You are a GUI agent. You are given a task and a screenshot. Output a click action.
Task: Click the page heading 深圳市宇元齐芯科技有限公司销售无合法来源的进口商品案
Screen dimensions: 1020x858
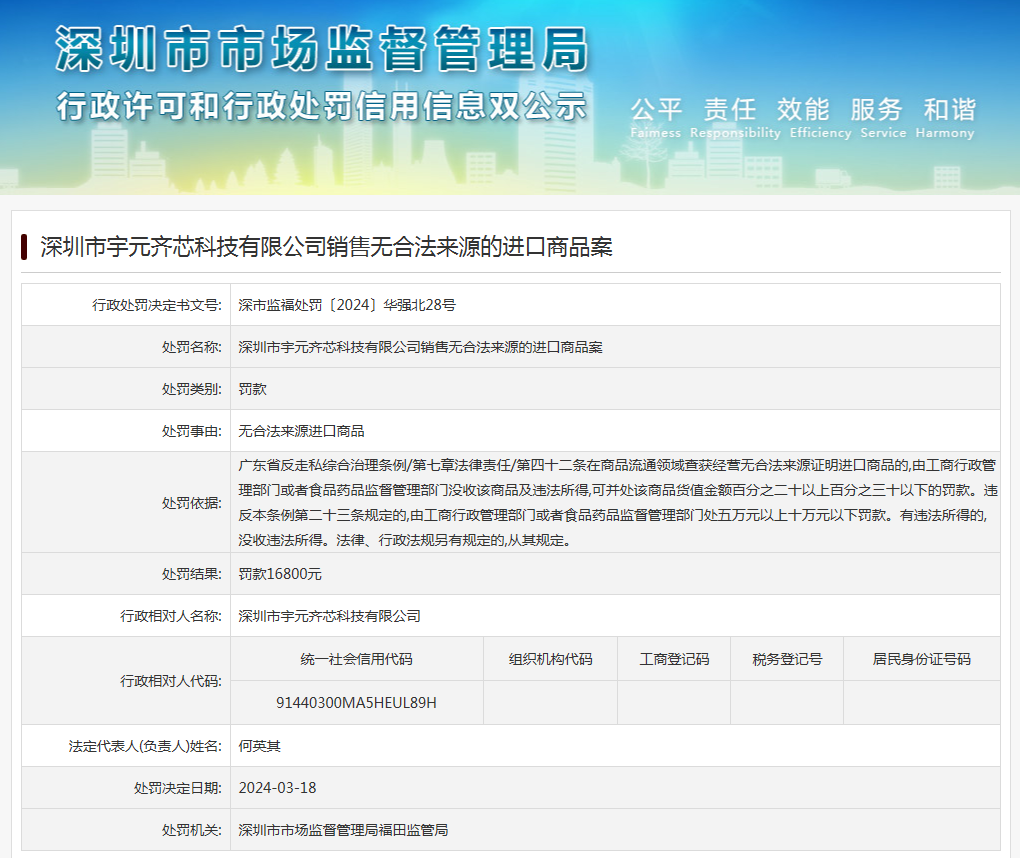(327, 247)
